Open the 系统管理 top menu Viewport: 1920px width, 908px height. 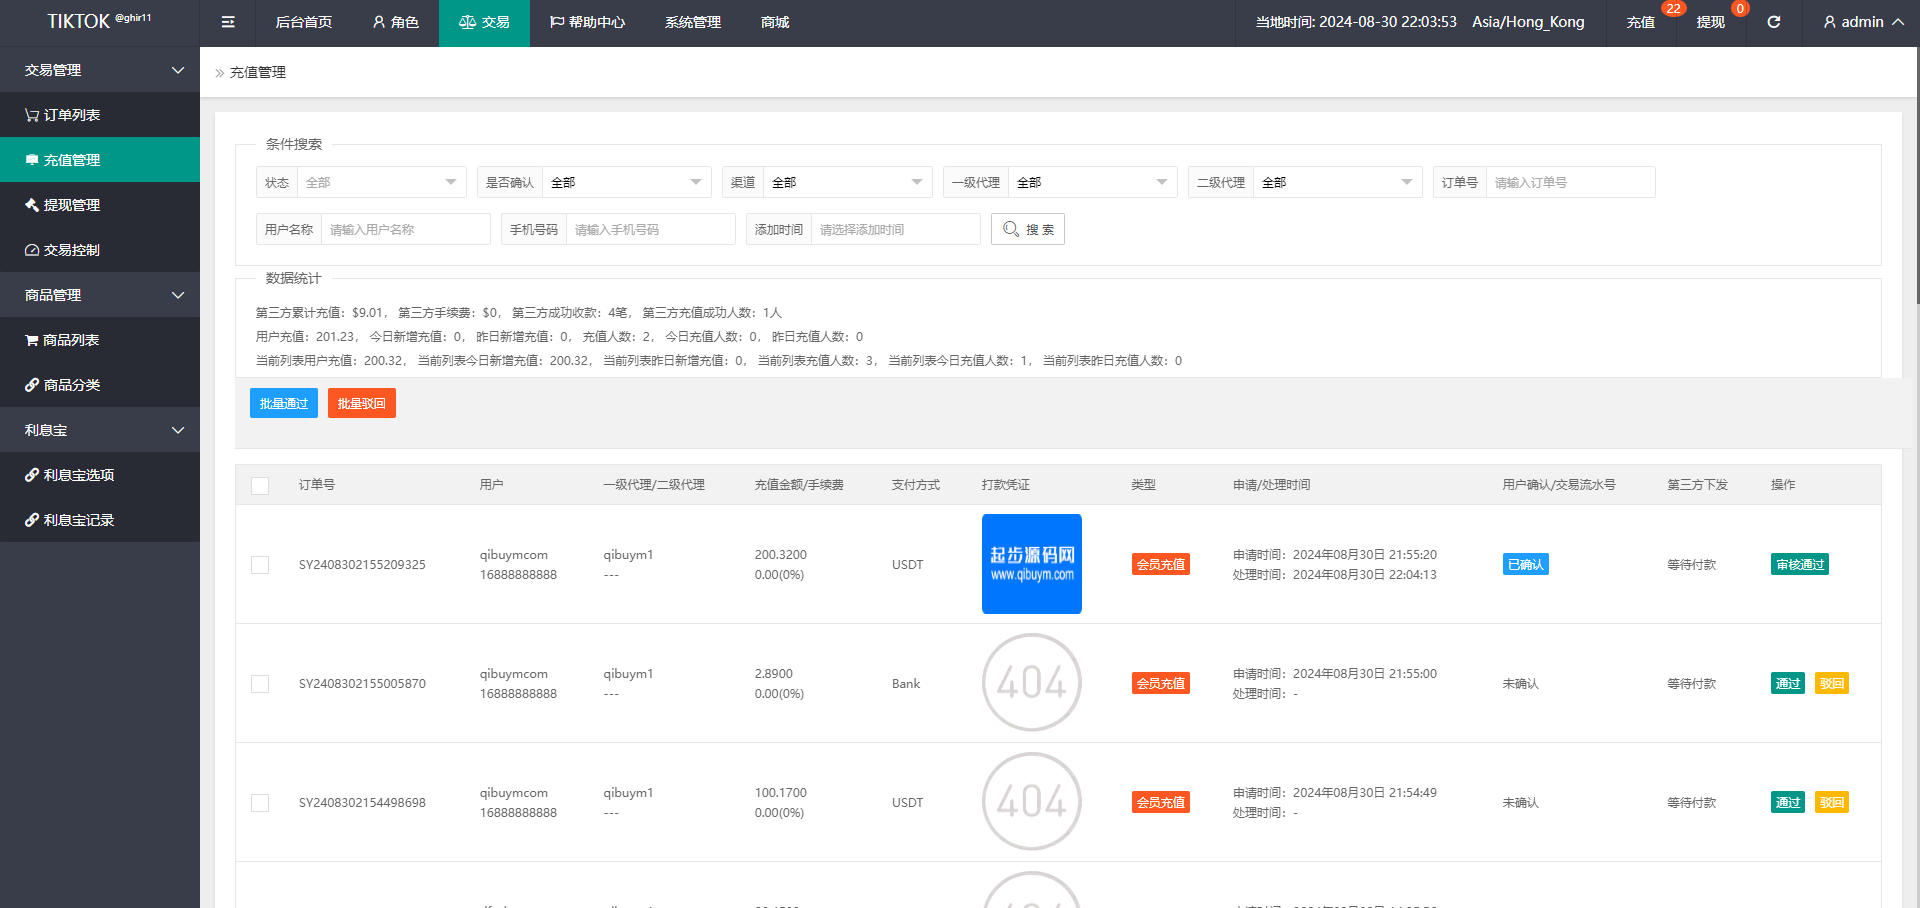(693, 22)
